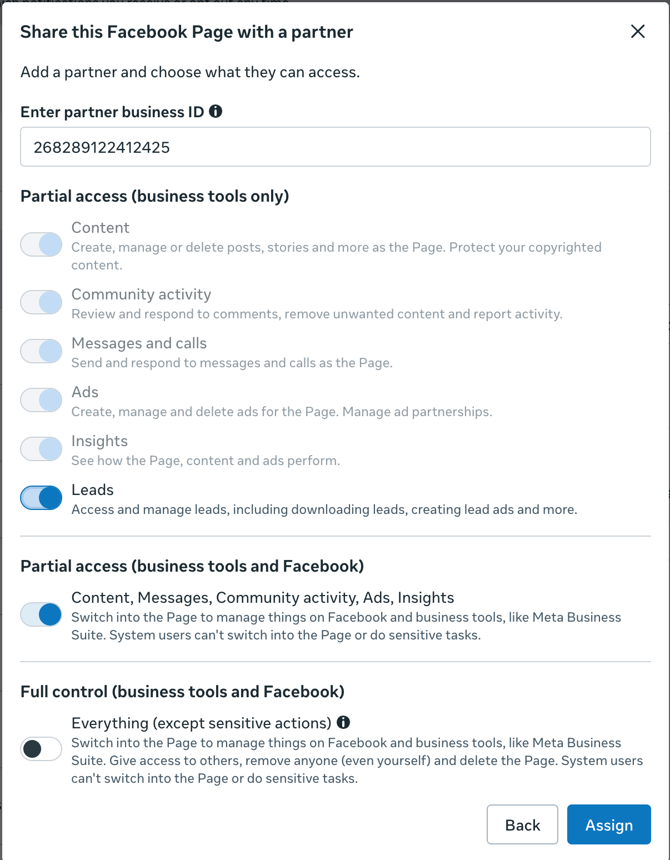This screenshot has height=860, width=670.
Task: Enable the Everything full control toggle
Action: [x=41, y=749]
